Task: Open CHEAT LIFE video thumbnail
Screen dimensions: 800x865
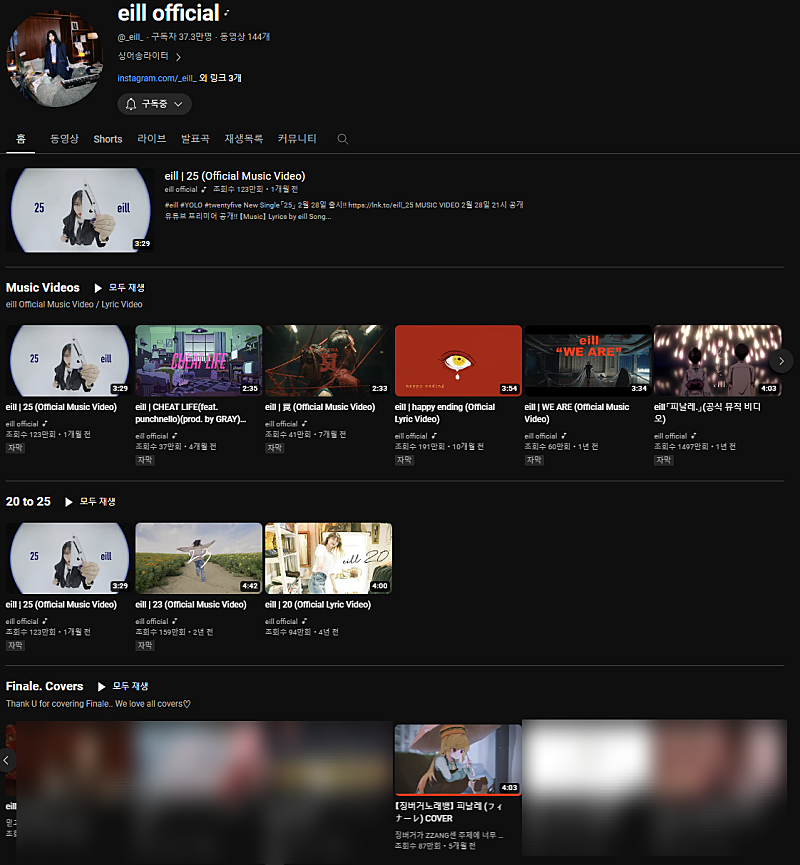Action: 199,360
